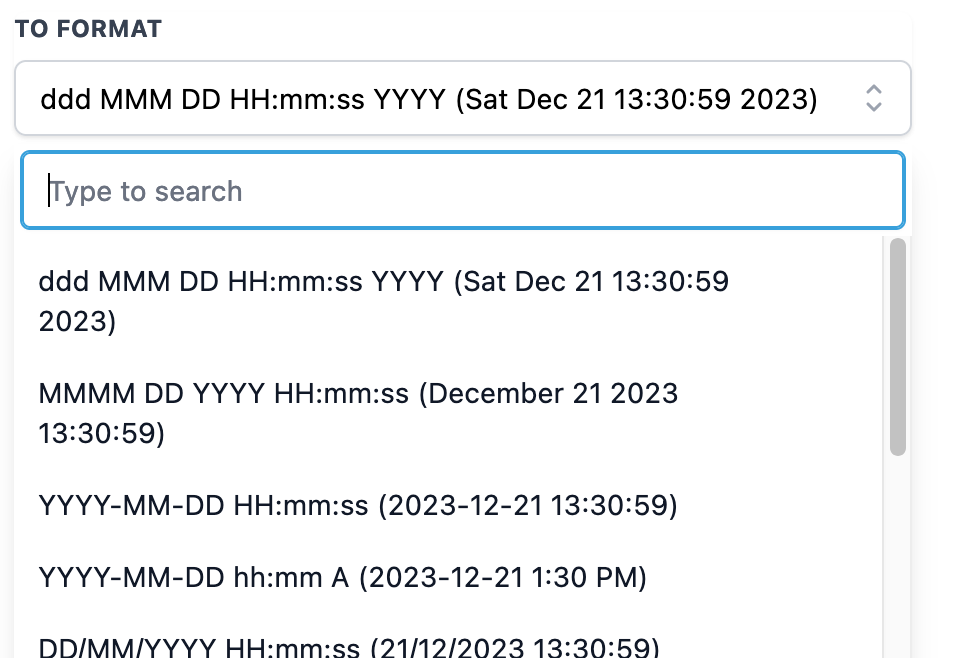This screenshot has height=658, width=956.
Task: Click the up-down chevron icon in format selector
Action: pyautogui.click(x=874, y=98)
